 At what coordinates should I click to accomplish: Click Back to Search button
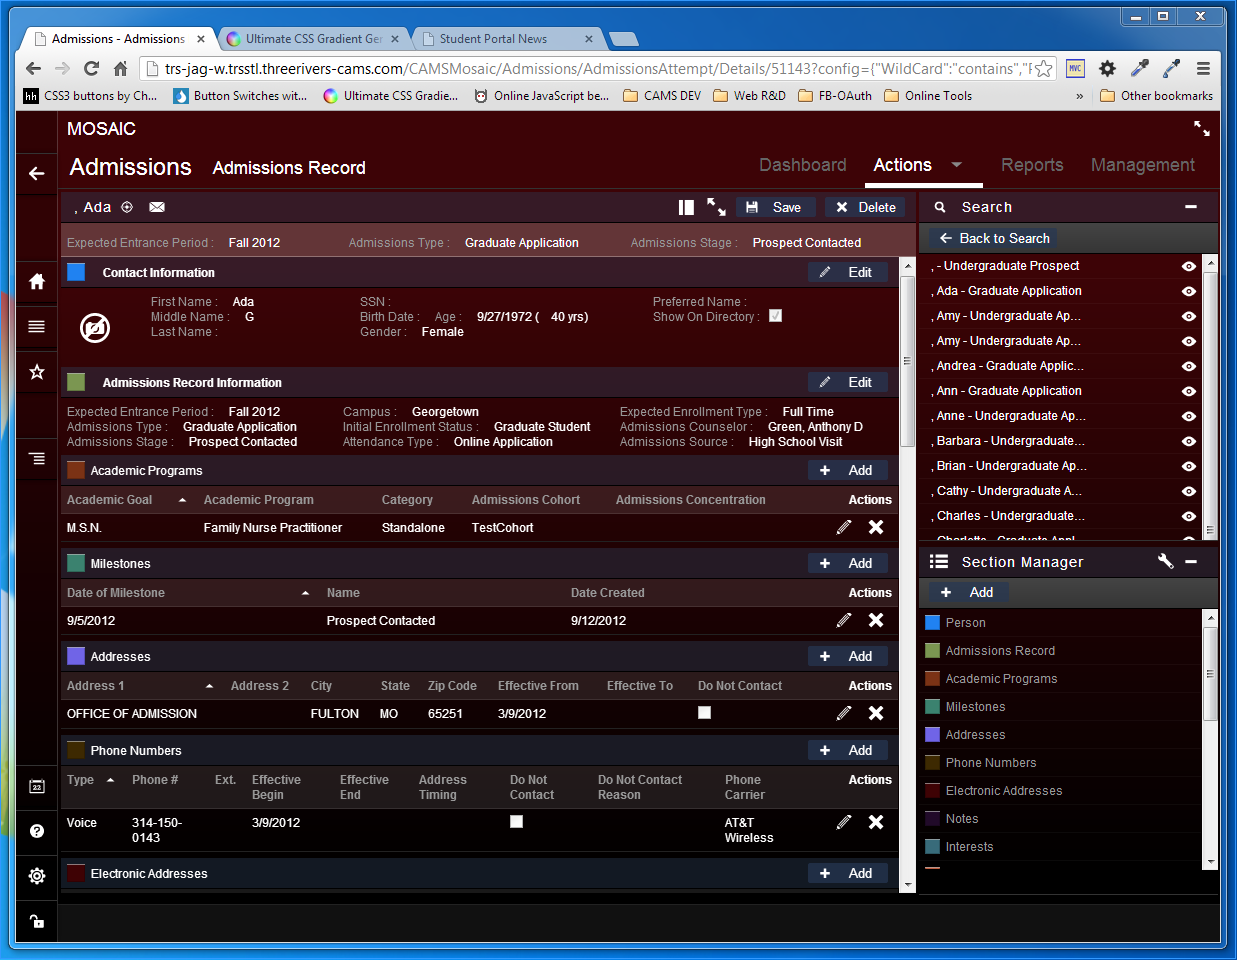coord(994,238)
